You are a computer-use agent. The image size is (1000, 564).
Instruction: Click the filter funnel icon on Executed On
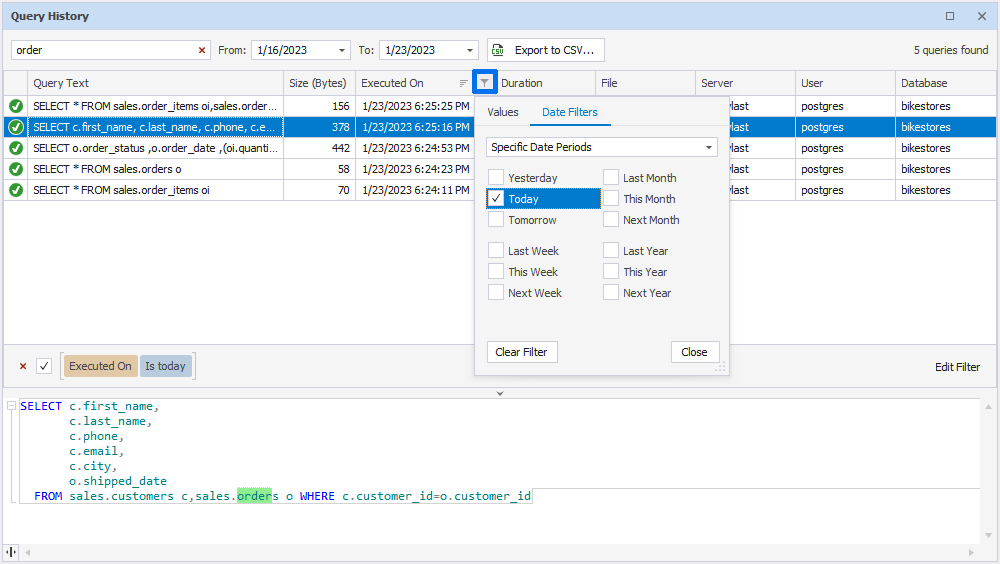pyautogui.click(x=484, y=83)
